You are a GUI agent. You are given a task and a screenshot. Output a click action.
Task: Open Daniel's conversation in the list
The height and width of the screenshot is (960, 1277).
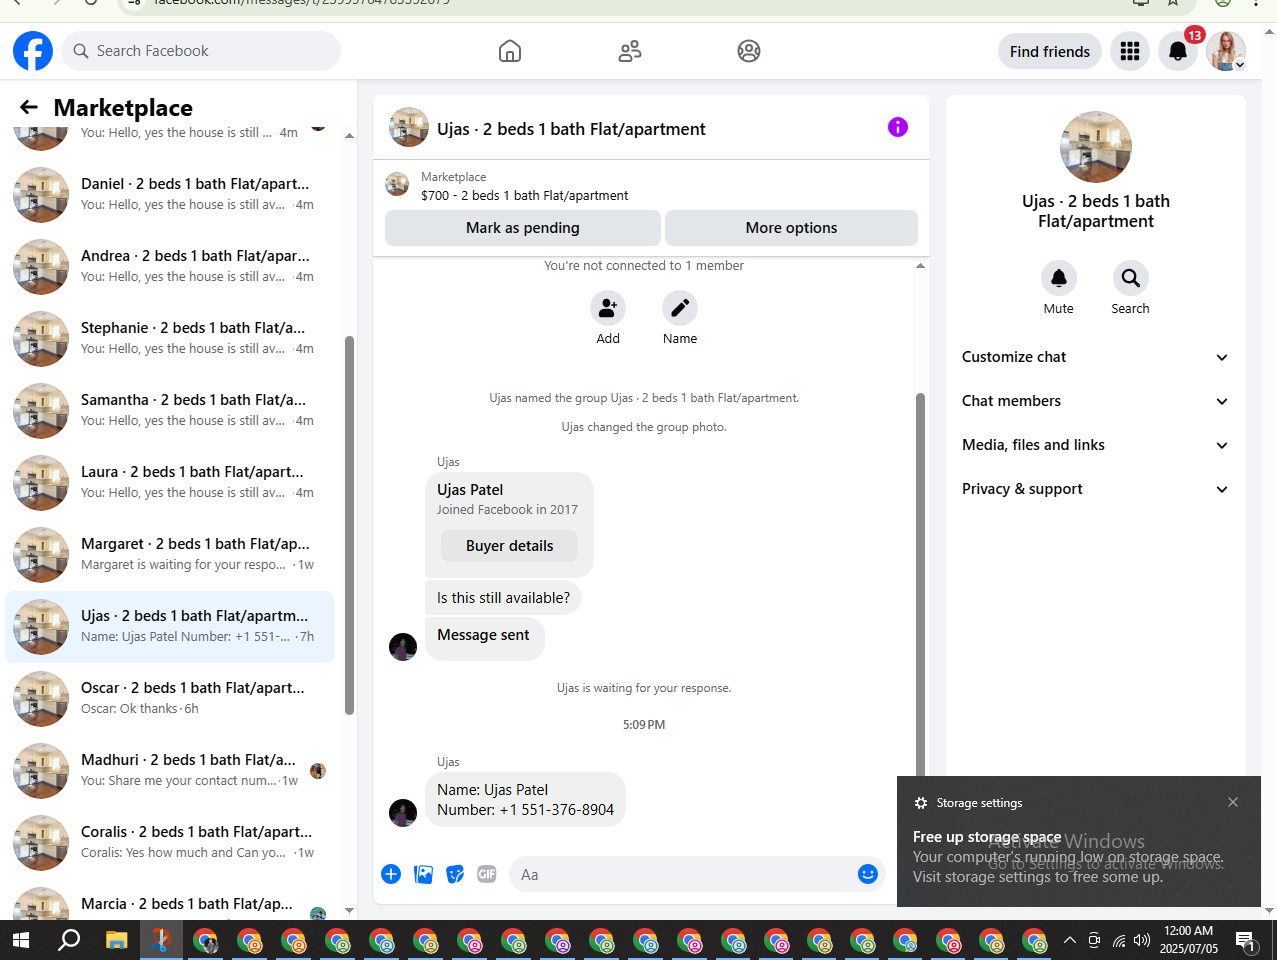tap(170, 194)
